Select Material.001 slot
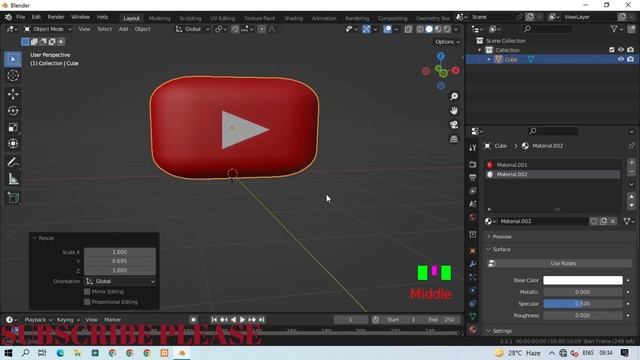The width and height of the screenshot is (640, 360). pyautogui.click(x=553, y=165)
